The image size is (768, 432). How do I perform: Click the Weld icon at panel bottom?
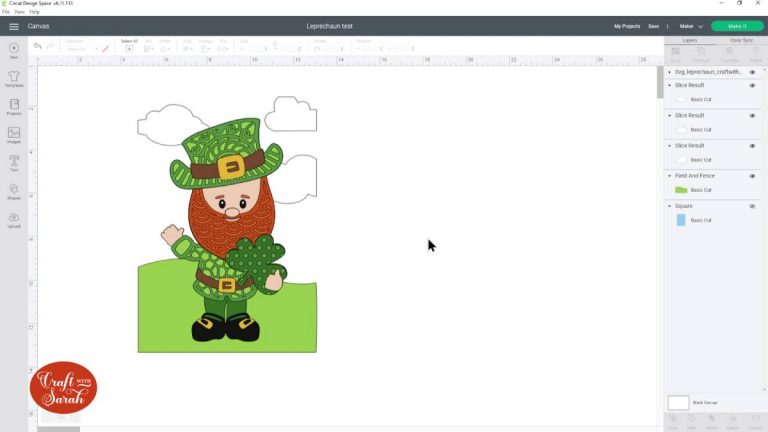coord(692,419)
